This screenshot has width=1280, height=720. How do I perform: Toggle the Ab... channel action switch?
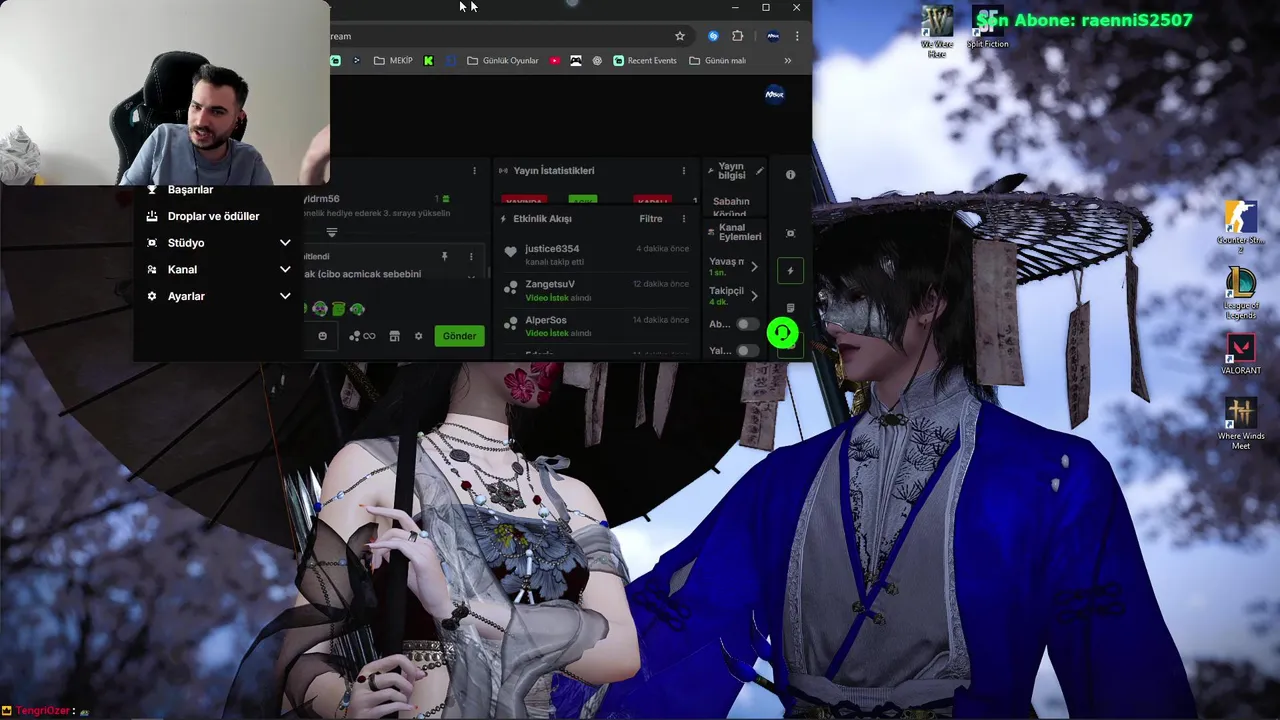[747, 324]
